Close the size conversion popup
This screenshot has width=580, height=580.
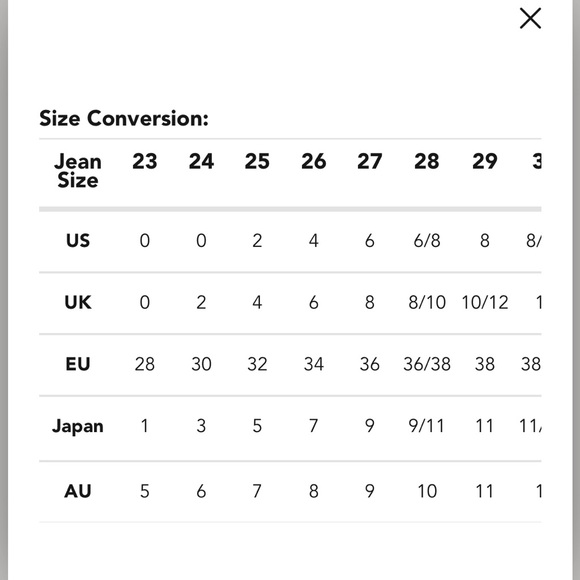530,18
